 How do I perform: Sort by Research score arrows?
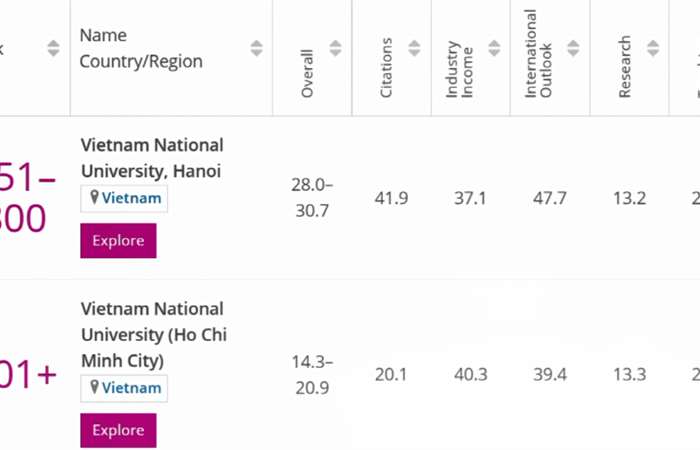pos(653,48)
